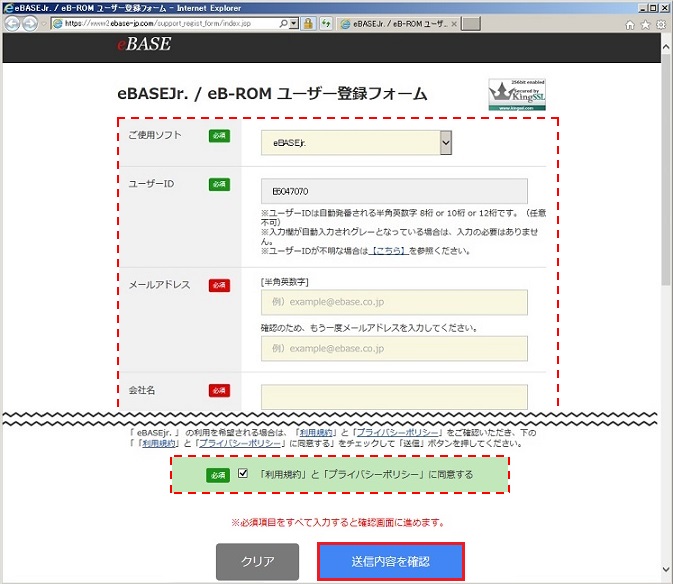Expand the address bar history dropdown arrow
Screen dimensions: 673x584
point(294,24)
